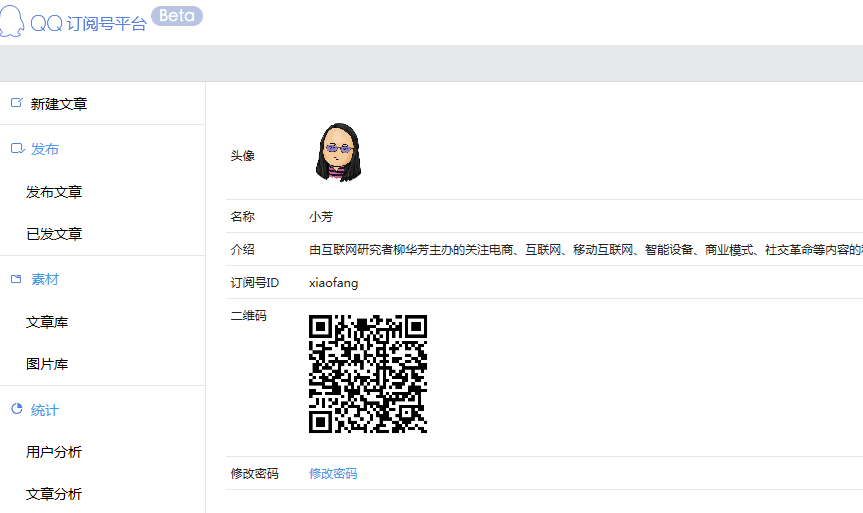
Task: Click the profile avatar image
Action: [338, 152]
